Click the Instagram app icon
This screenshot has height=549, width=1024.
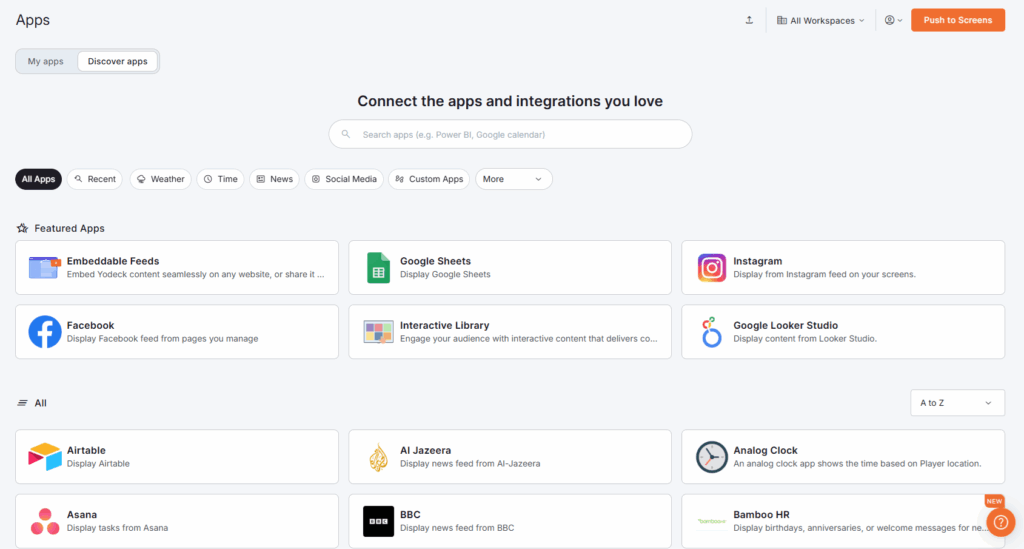(712, 268)
